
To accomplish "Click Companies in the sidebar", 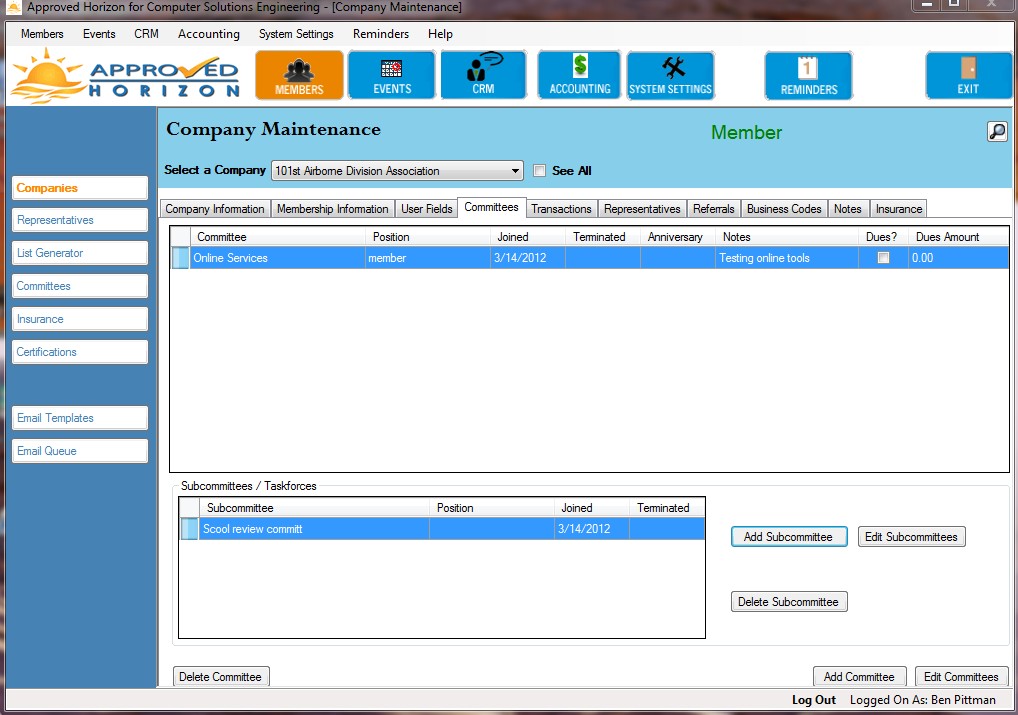I will 80,188.
